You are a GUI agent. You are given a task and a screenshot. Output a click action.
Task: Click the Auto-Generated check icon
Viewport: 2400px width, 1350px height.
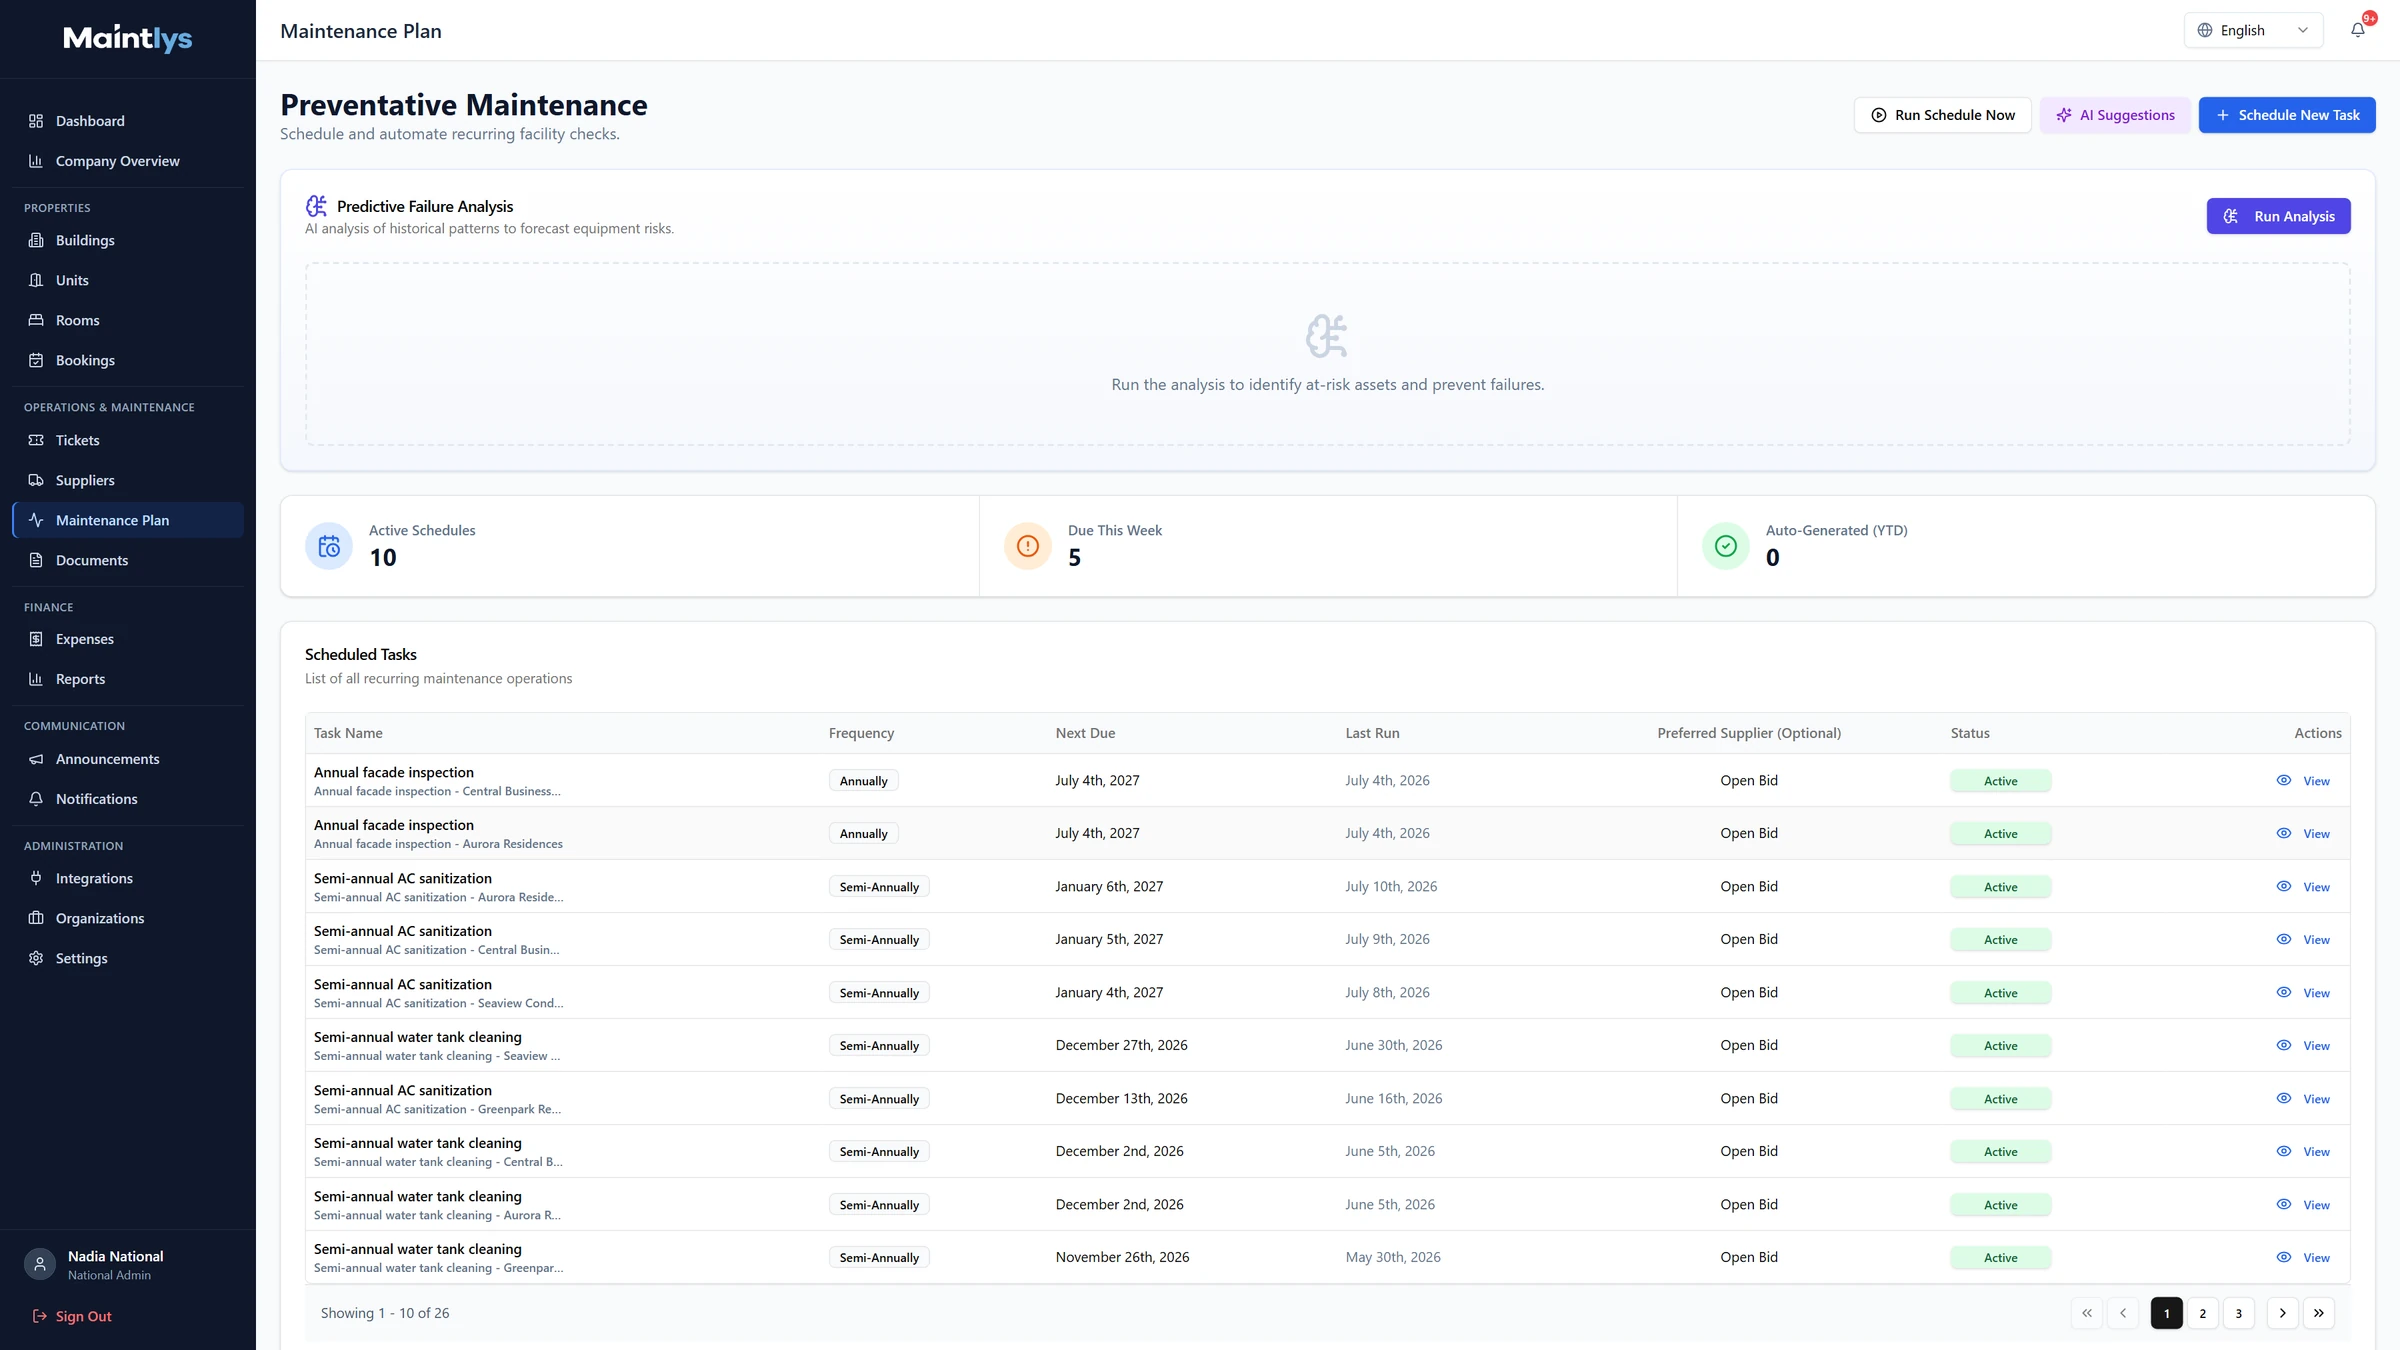1725,546
